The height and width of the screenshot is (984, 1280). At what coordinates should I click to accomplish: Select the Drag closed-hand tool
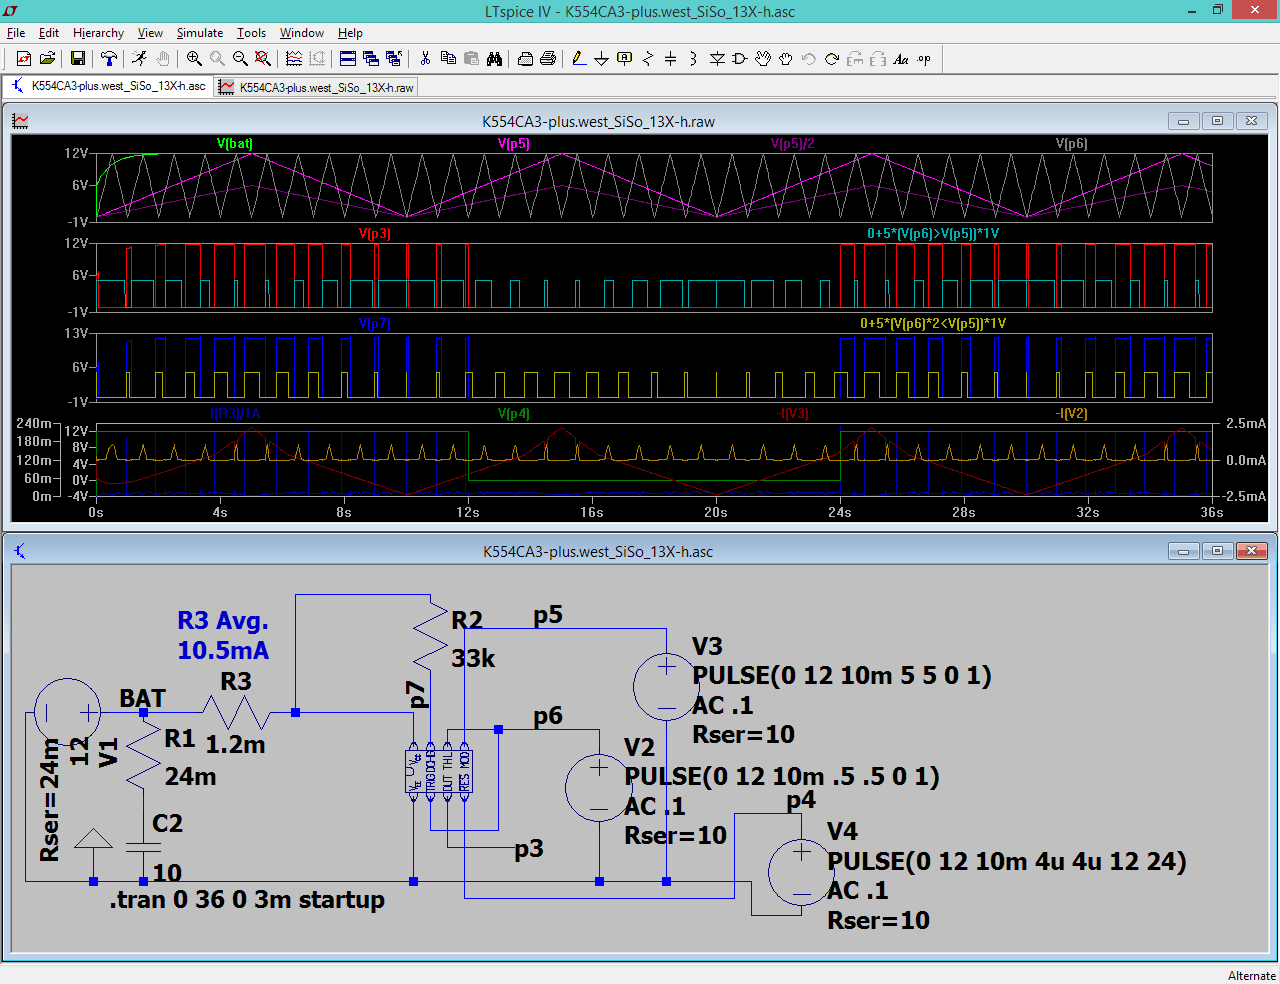click(x=786, y=59)
